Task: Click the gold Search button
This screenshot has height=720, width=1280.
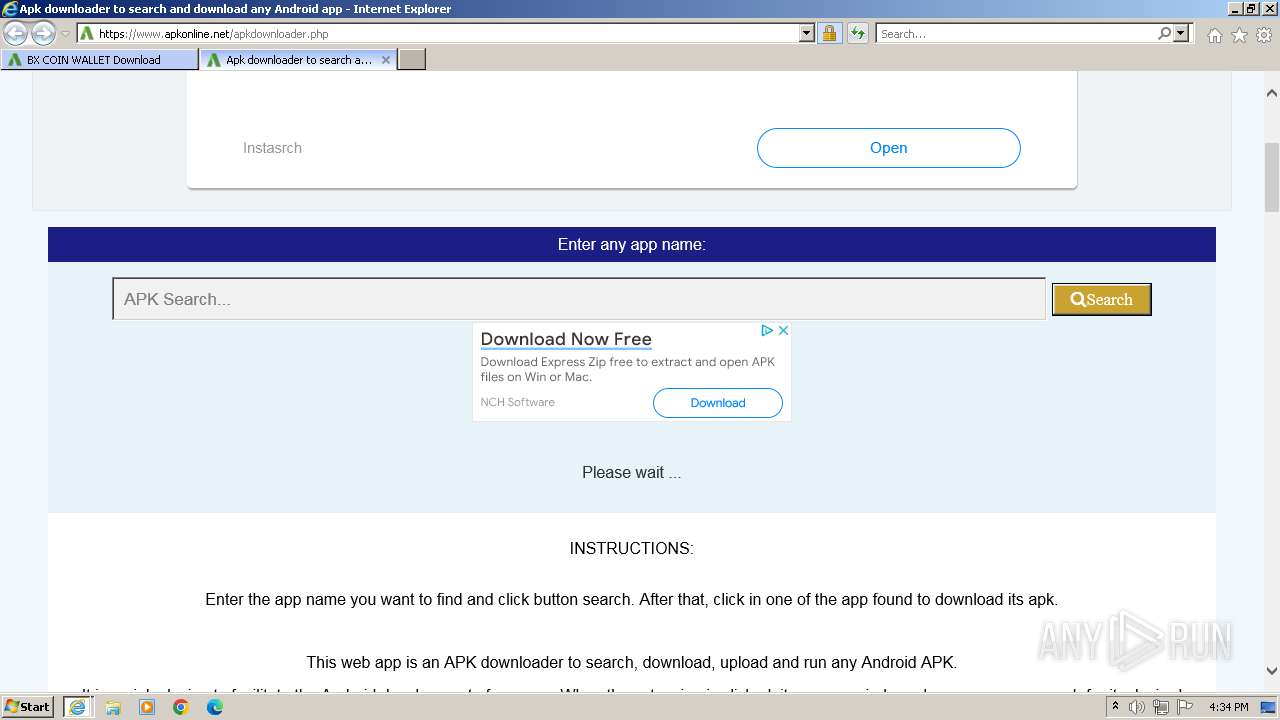Action: point(1101,299)
